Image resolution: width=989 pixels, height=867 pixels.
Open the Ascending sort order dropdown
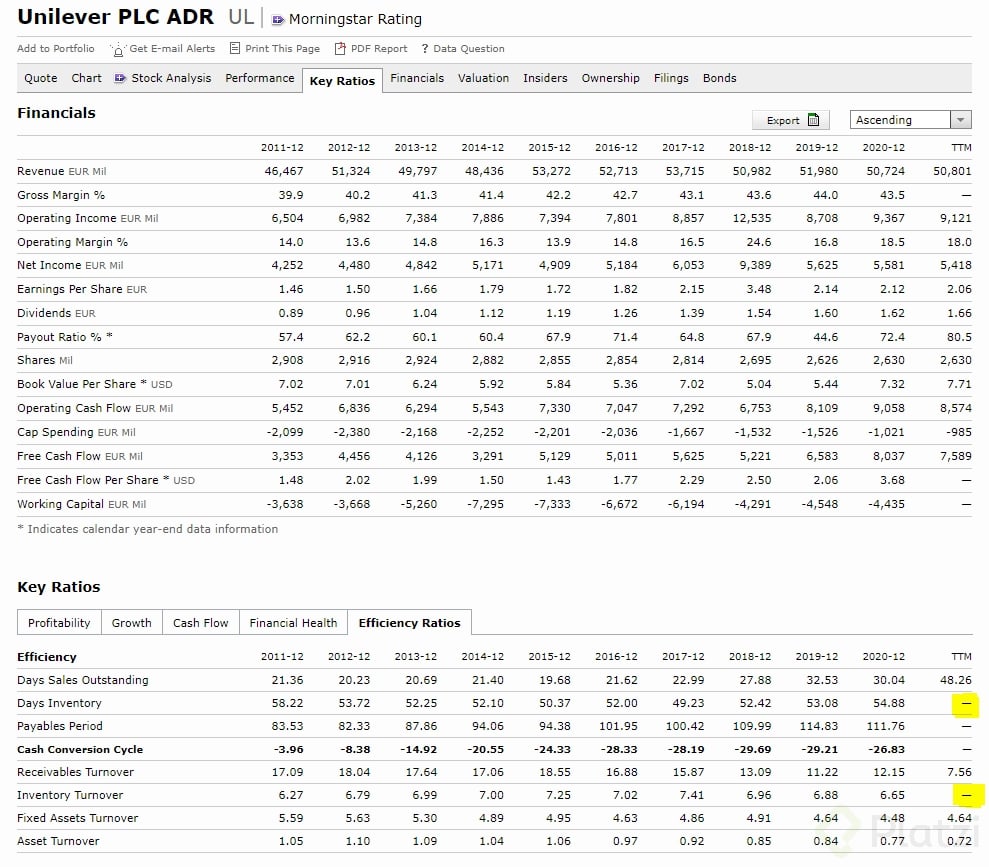(x=910, y=120)
